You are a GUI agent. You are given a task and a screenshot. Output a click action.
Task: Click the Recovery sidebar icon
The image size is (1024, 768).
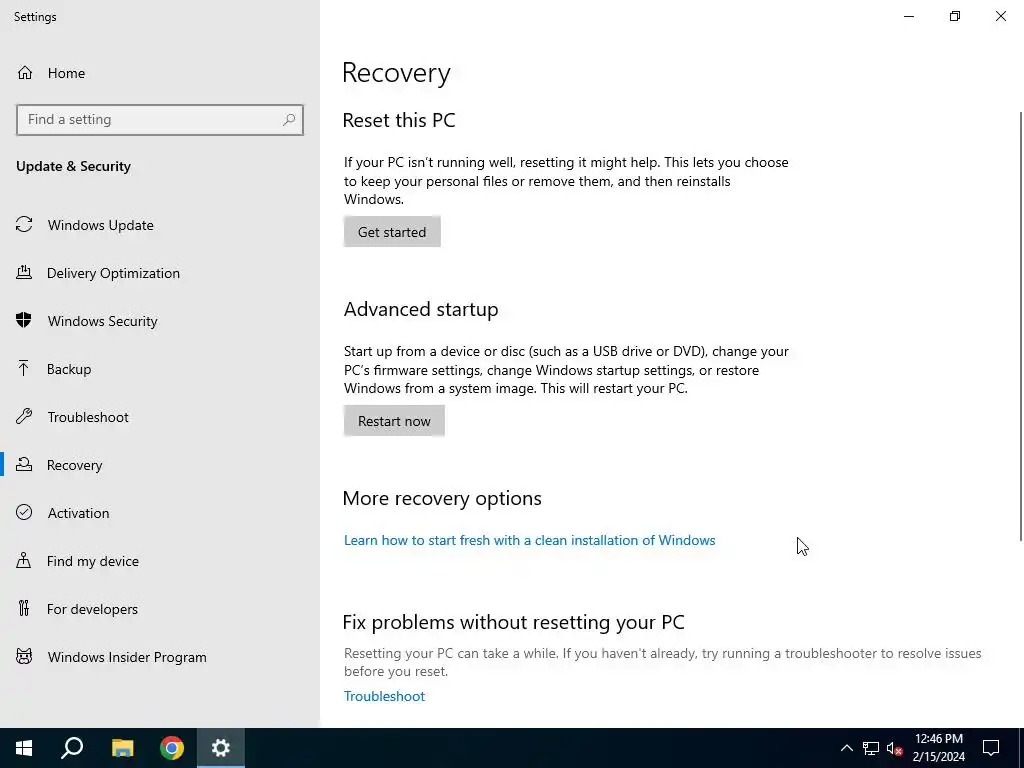click(x=24, y=464)
